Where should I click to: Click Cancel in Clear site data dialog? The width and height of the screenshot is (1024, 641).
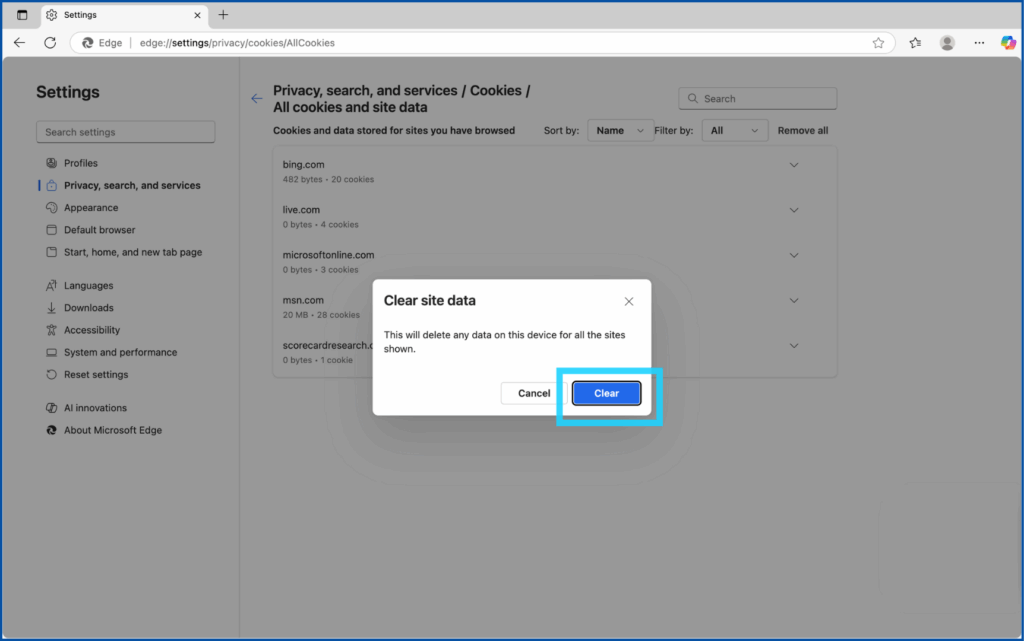534,393
